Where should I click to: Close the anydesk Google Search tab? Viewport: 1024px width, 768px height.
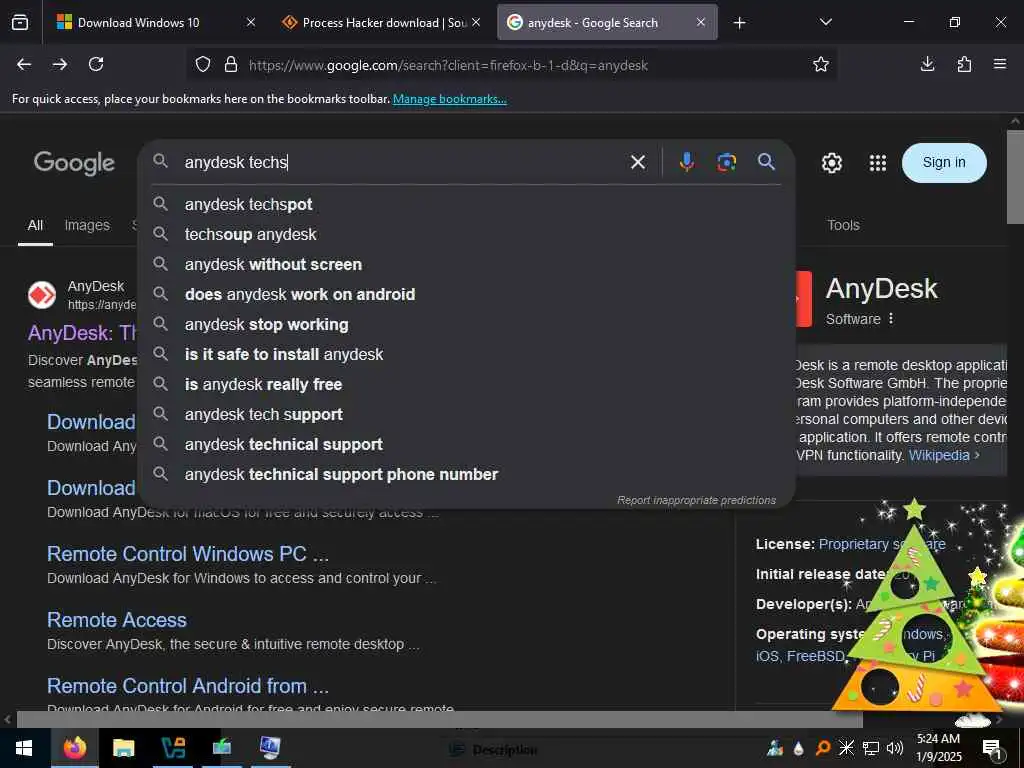tap(701, 23)
